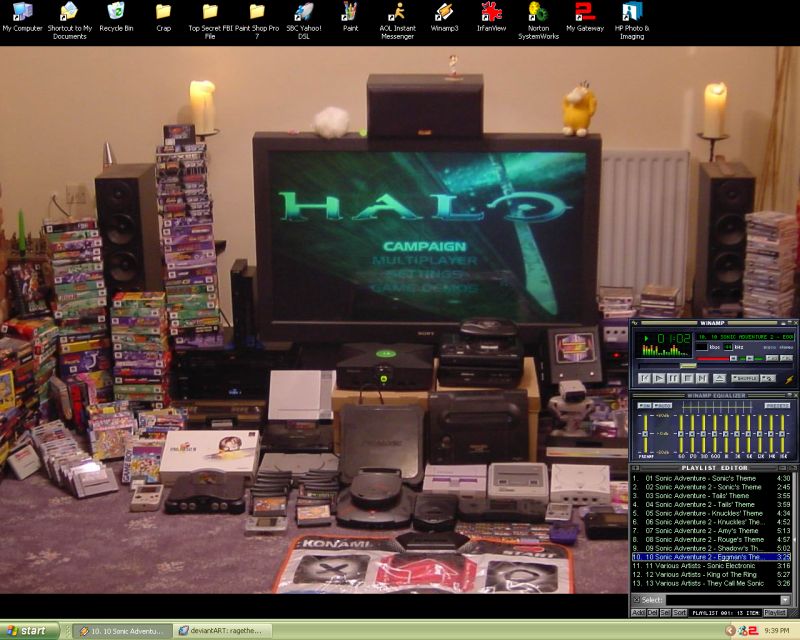
Task: Open Shortcut to My Documents icon
Action: click(x=69, y=21)
